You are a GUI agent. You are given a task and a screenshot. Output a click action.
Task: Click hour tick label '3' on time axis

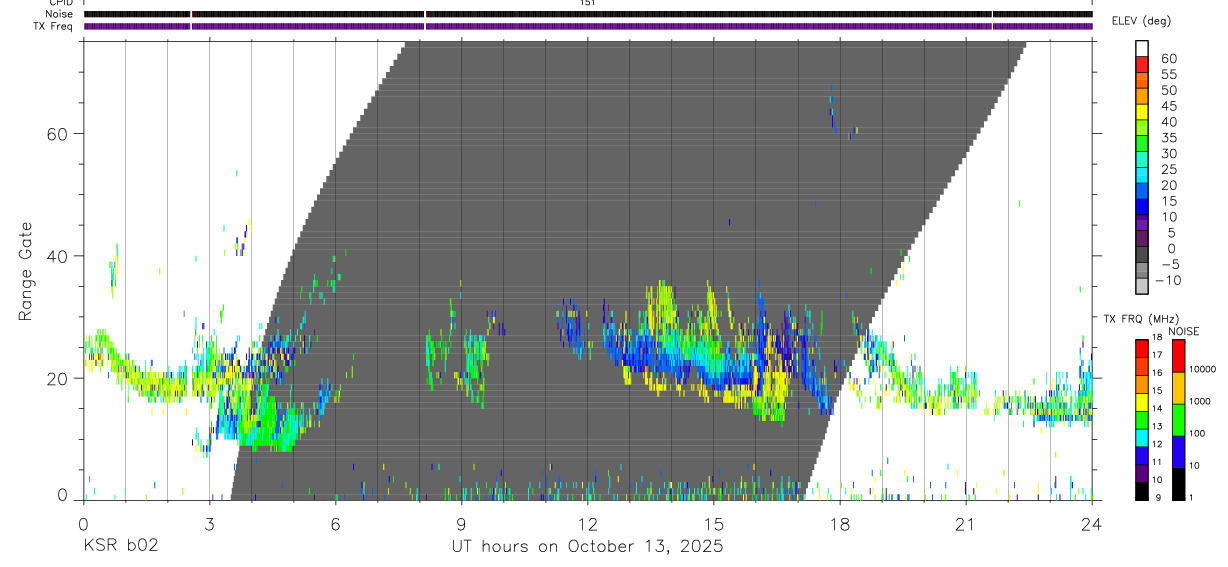tap(209, 523)
